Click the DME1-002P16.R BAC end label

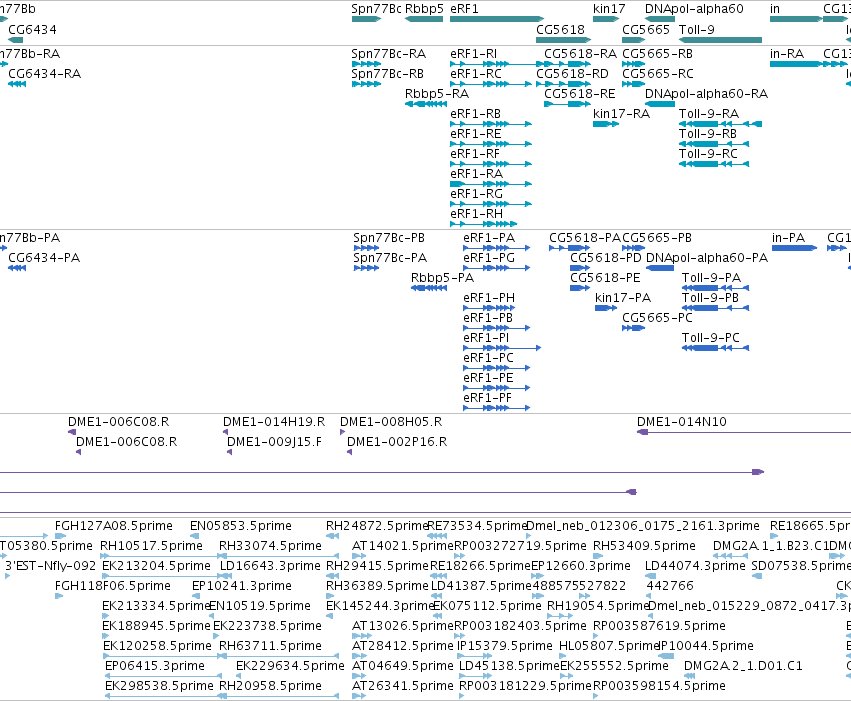tap(397, 442)
